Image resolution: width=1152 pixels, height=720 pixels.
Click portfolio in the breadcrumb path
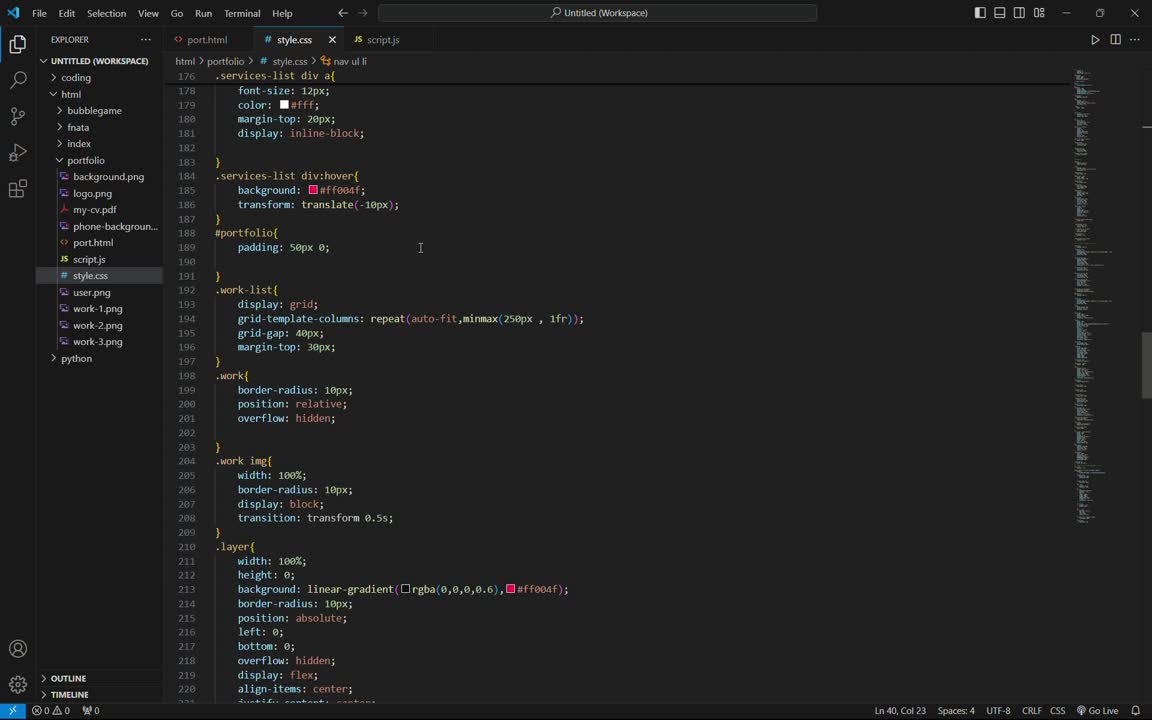(225, 62)
